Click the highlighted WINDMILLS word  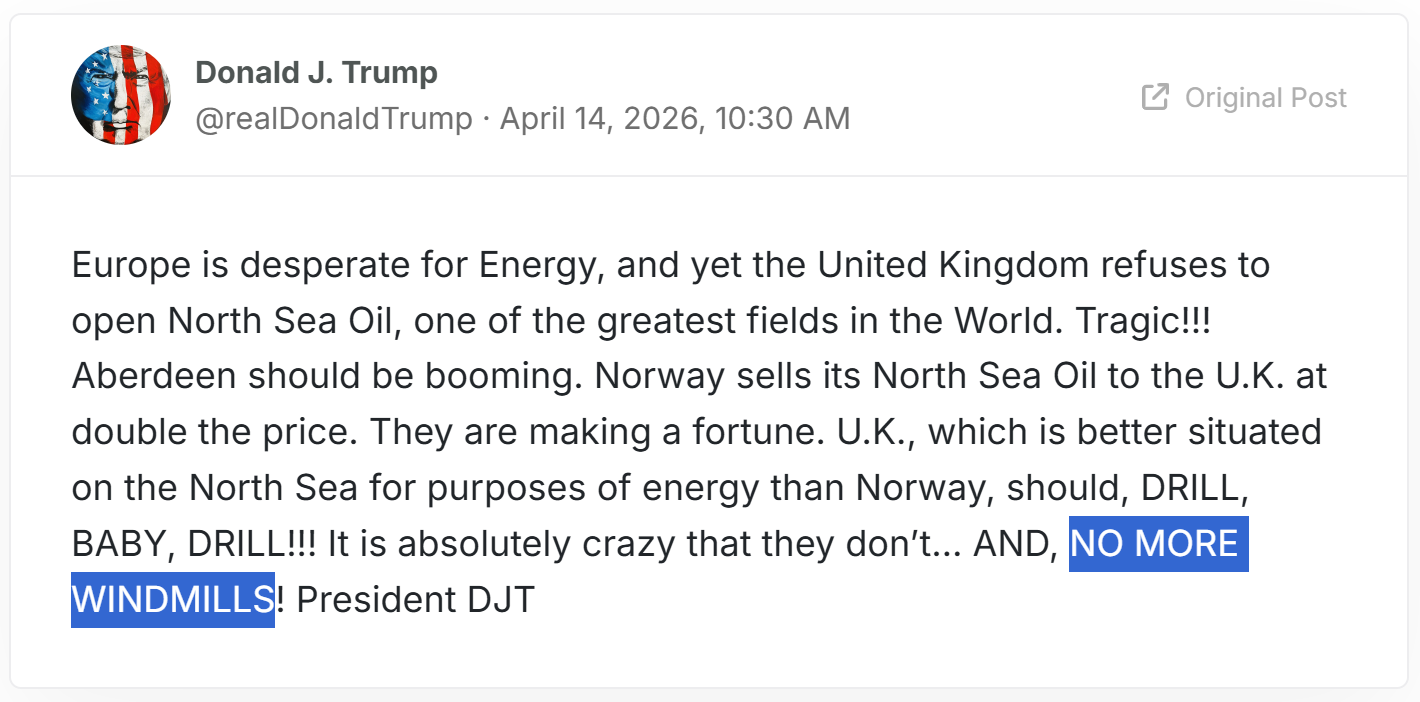click(x=172, y=600)
